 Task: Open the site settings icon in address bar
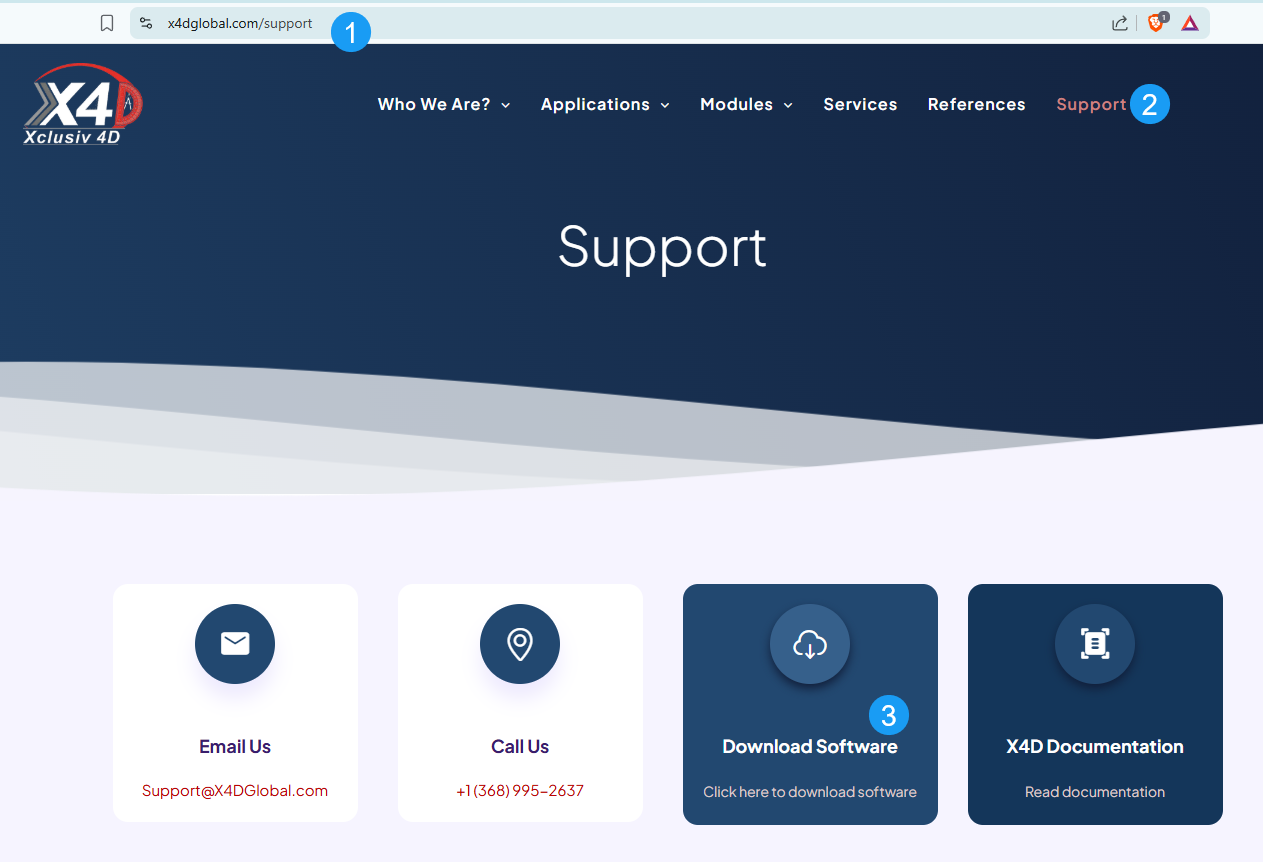[146, 23]
